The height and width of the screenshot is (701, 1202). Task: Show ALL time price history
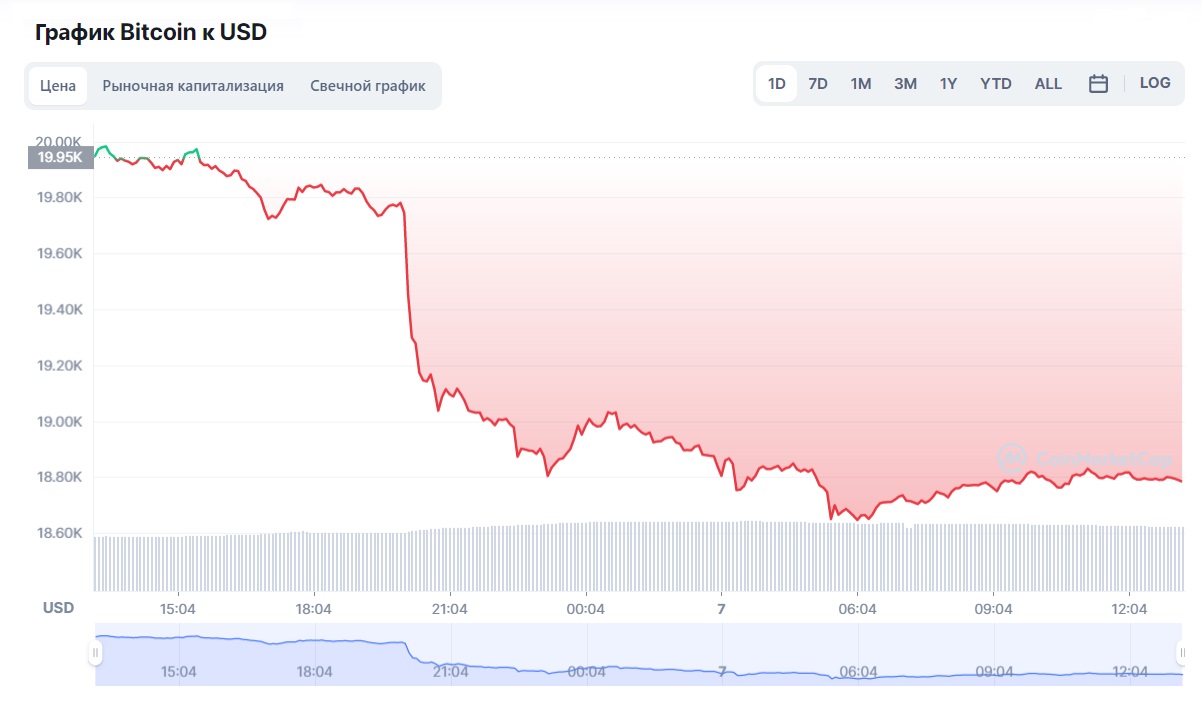tap(1048, 84)
